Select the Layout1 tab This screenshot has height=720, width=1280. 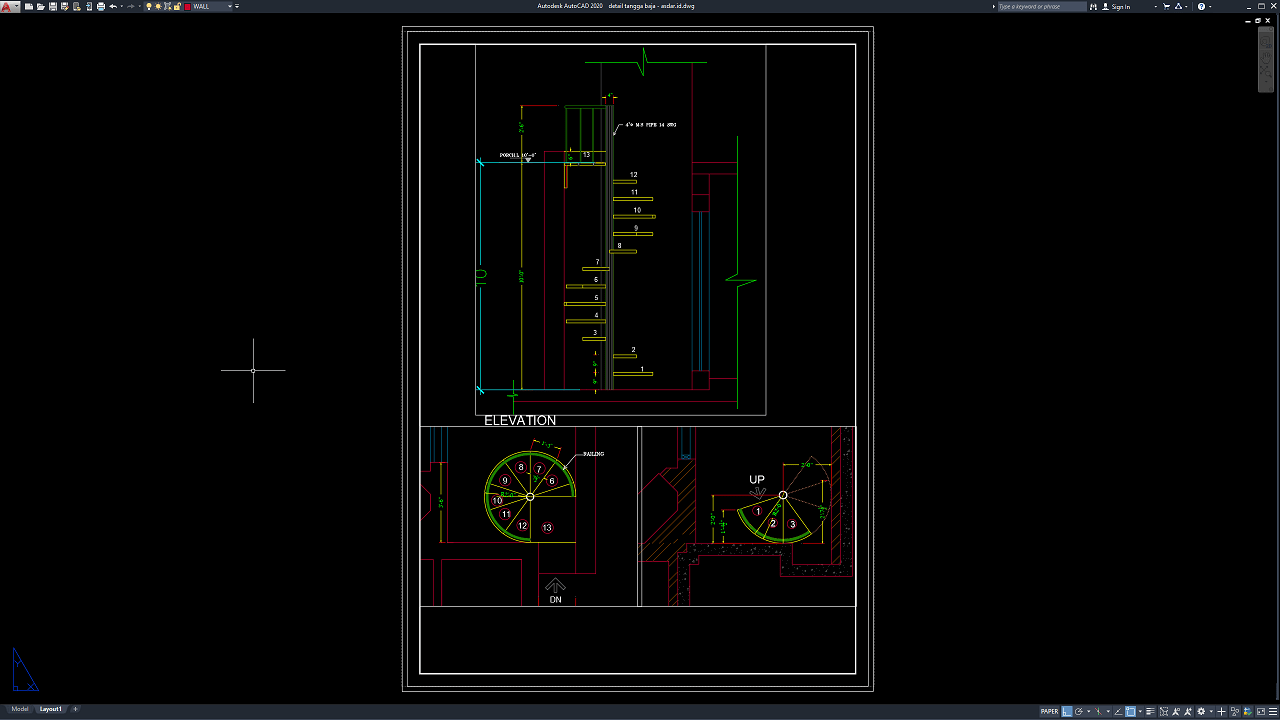(x=50, y=709)
